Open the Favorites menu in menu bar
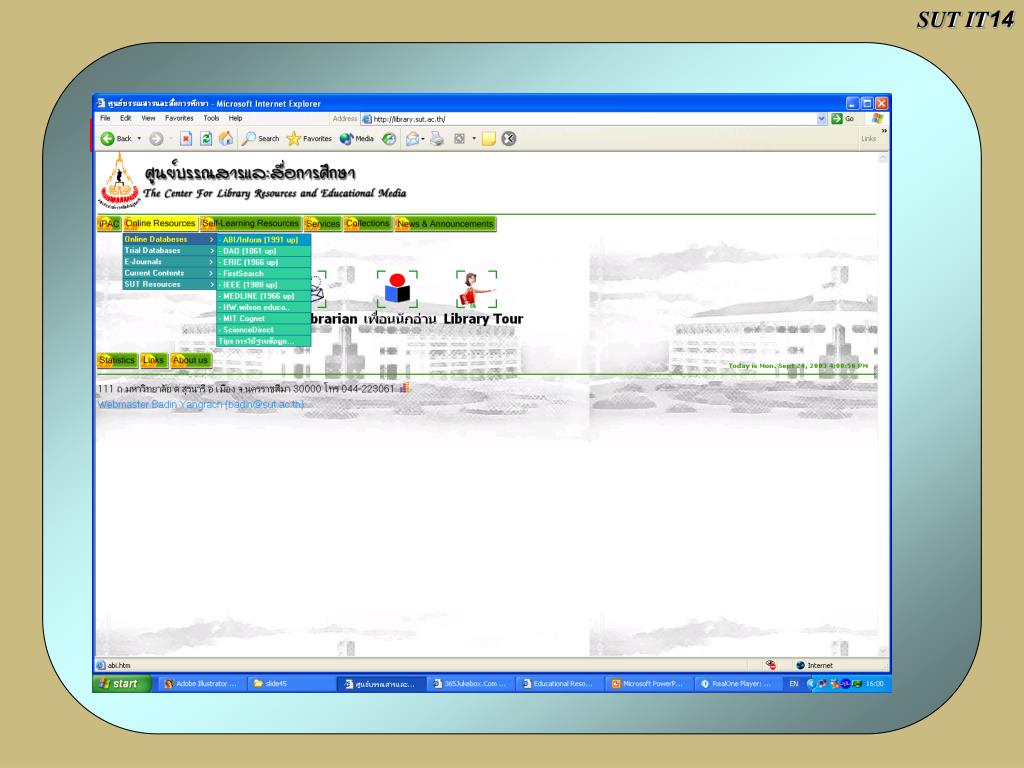1024x768 pixels. (x=179, y=118)
